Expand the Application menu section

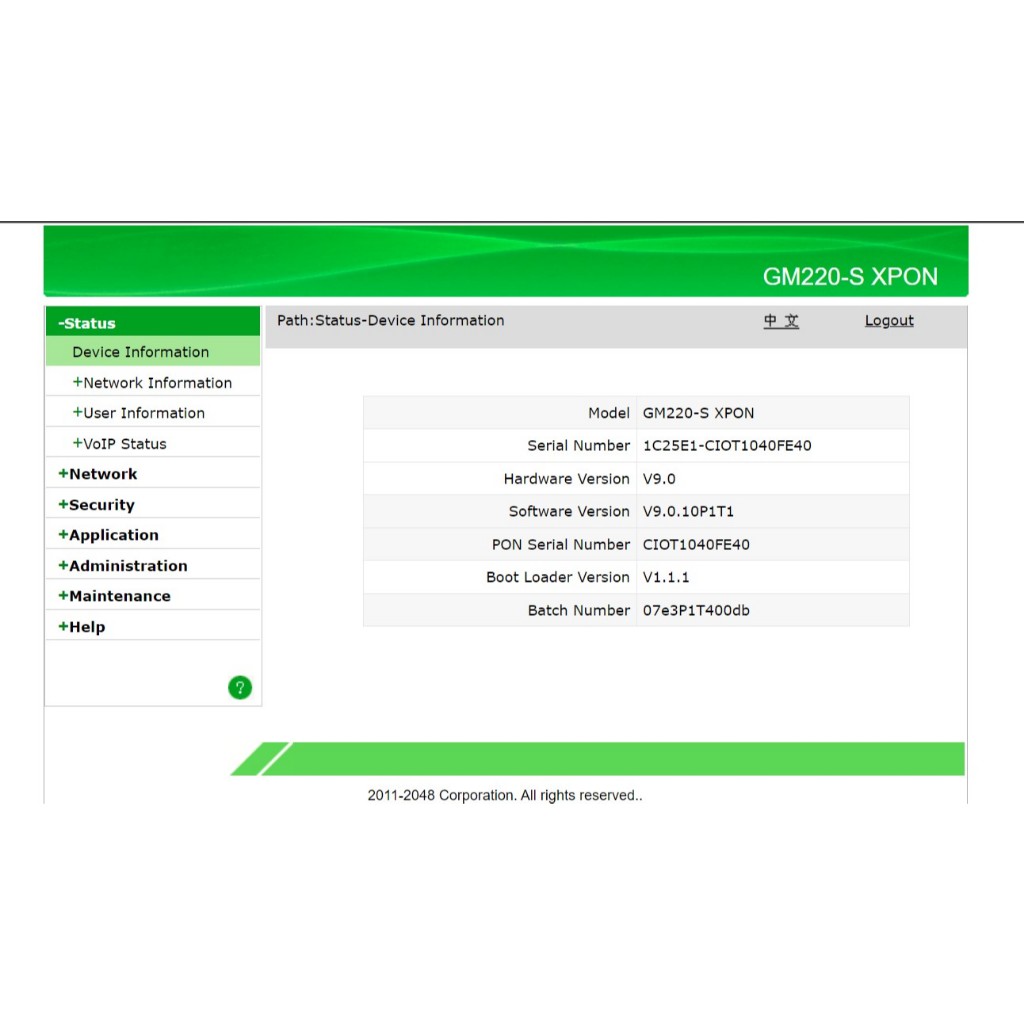[x=108, y=535]
